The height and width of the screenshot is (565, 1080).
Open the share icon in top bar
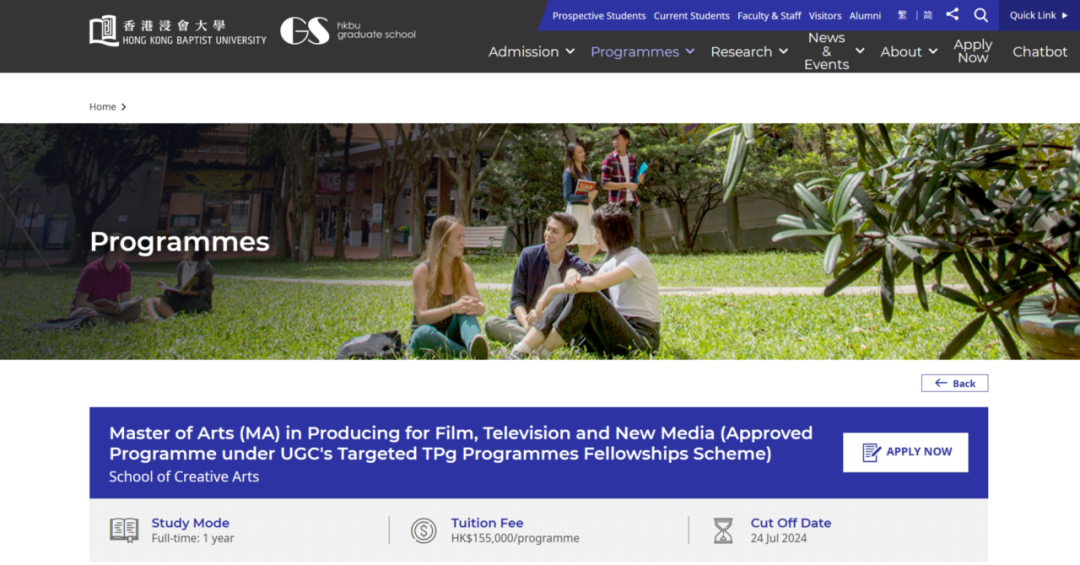tap(952, 14)
